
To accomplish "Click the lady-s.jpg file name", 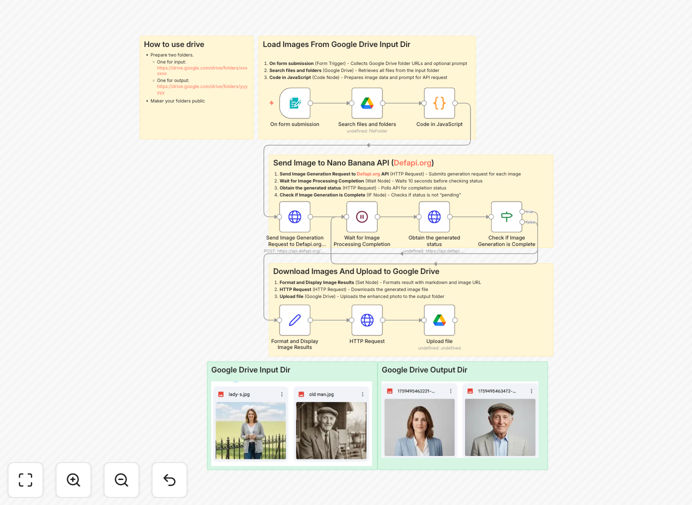I will coord(239,394).
